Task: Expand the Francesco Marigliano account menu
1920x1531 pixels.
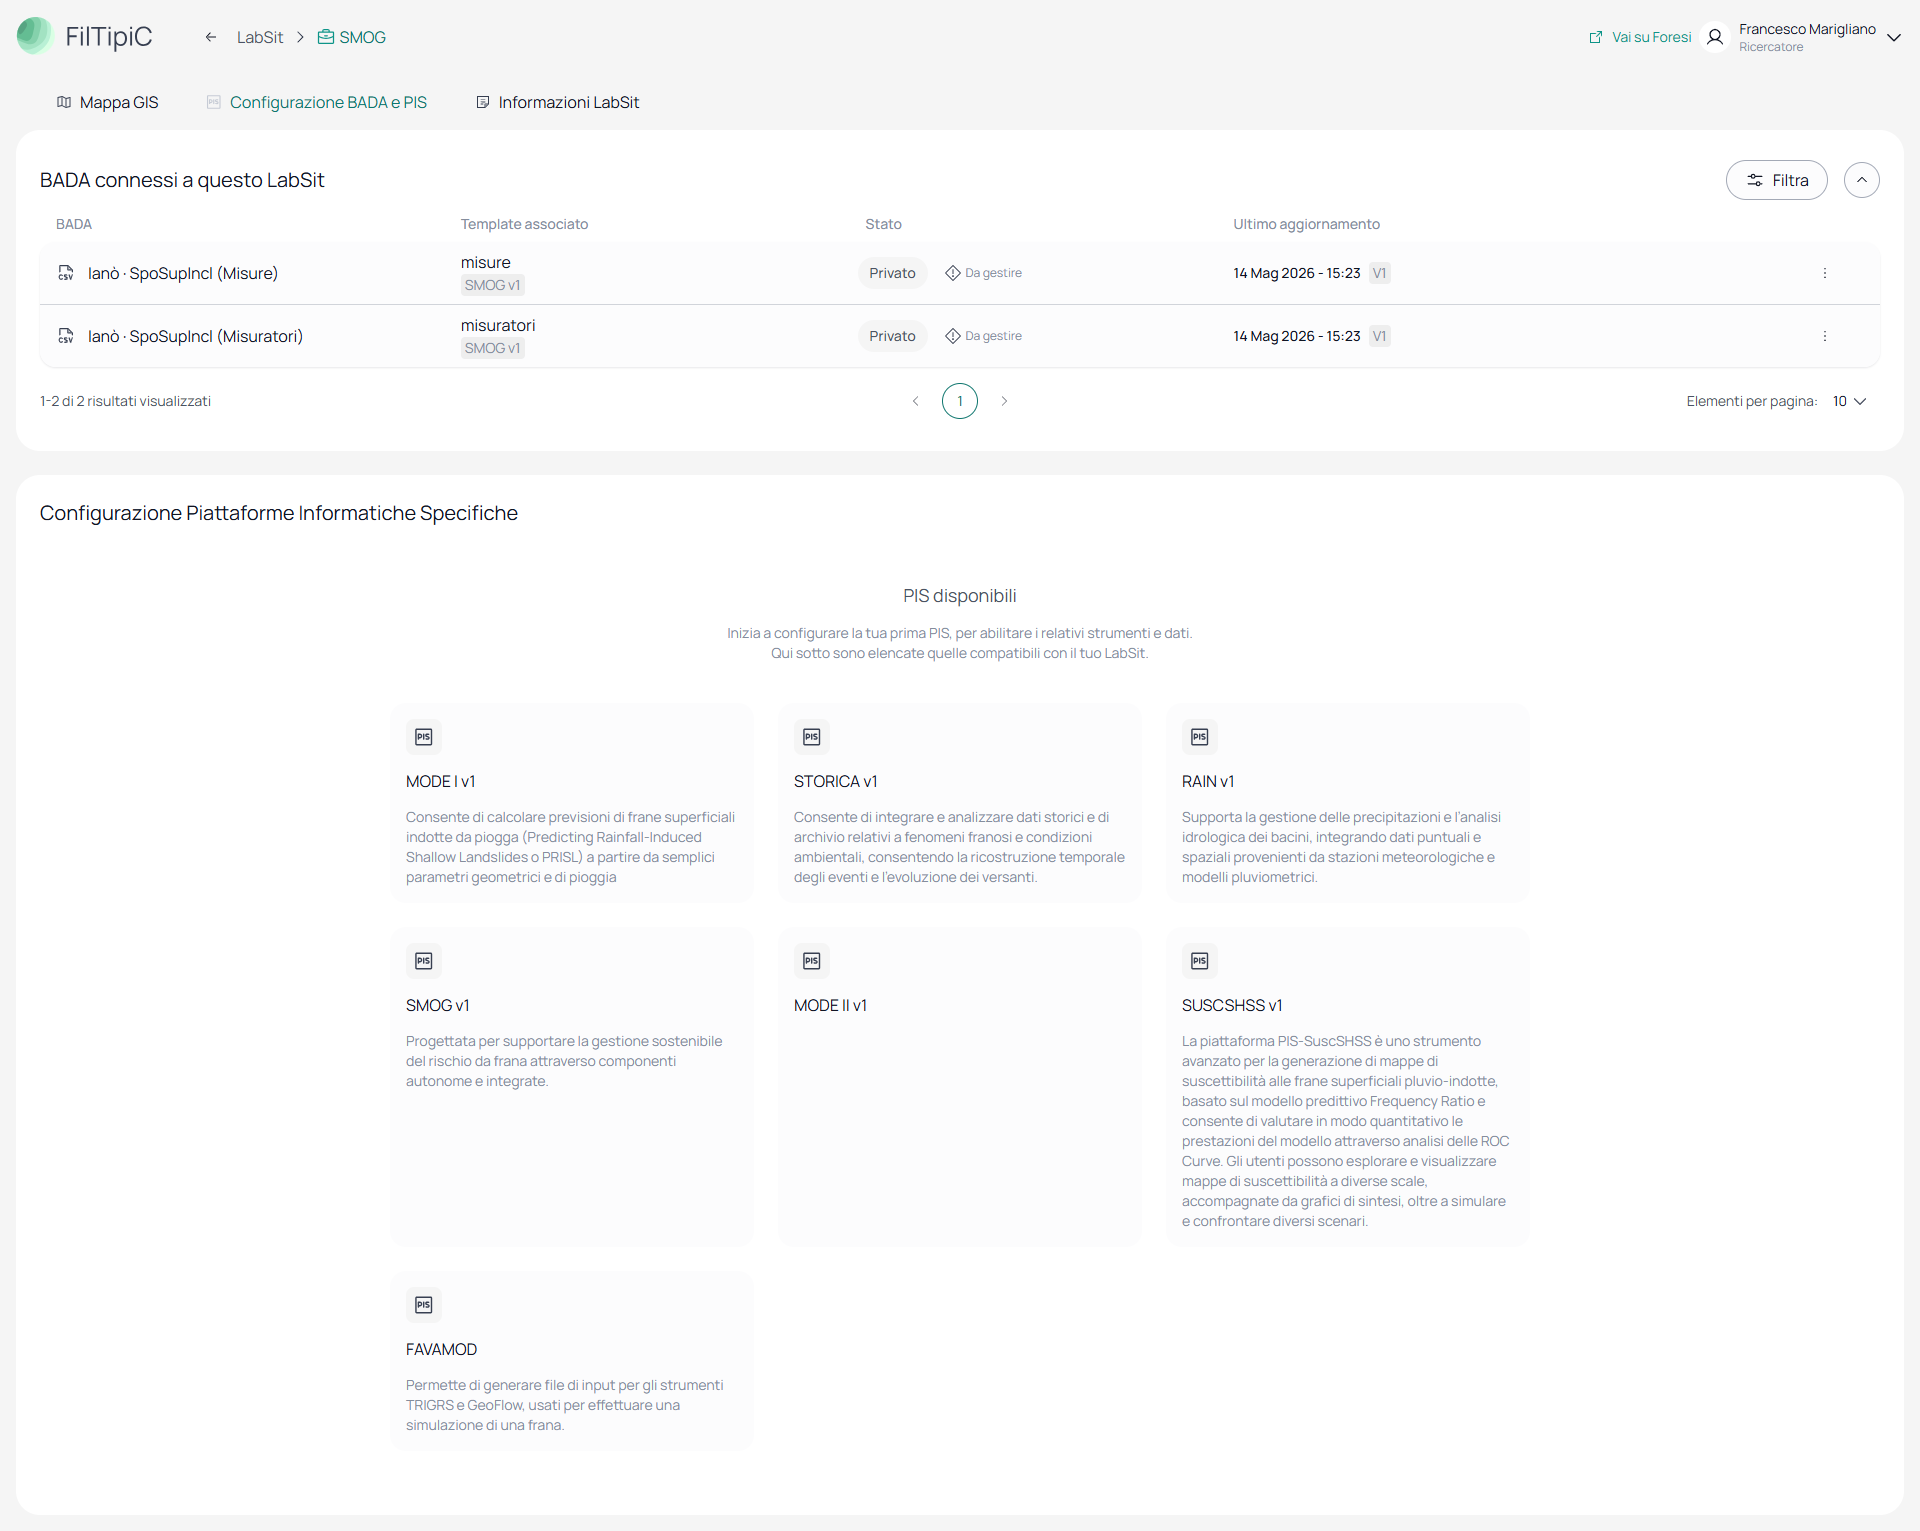Action: [x=1893, y=37]
